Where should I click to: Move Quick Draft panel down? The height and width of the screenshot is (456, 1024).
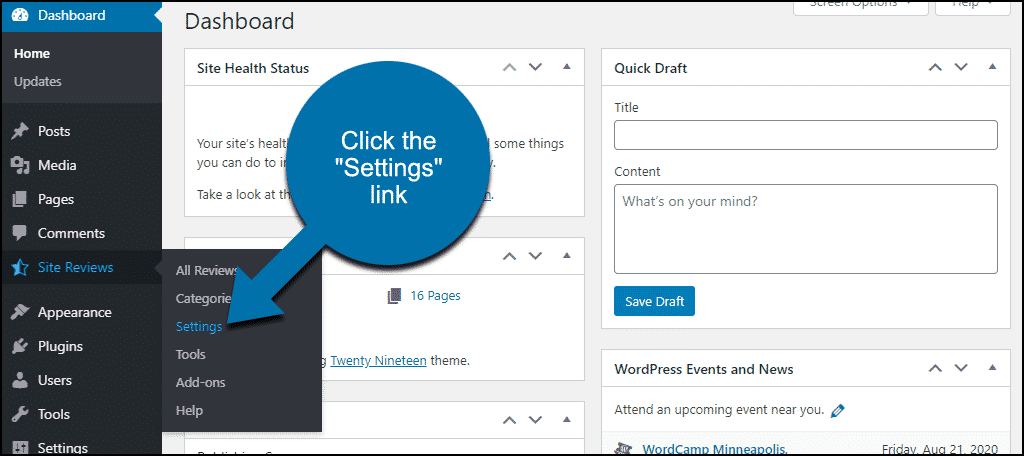pos(961,67)
